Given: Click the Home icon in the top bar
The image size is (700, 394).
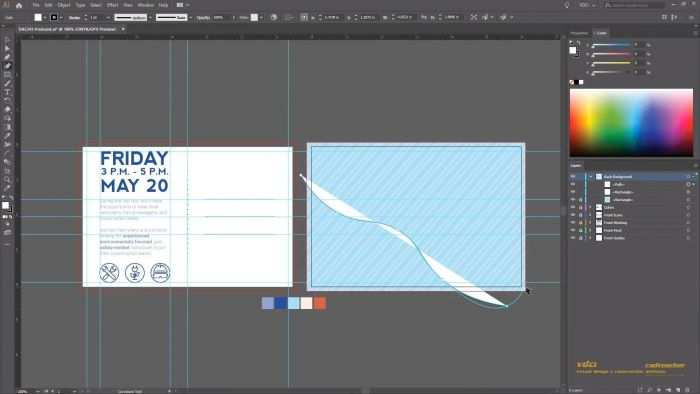Looking at the screenshot, I should pos(19,5).
